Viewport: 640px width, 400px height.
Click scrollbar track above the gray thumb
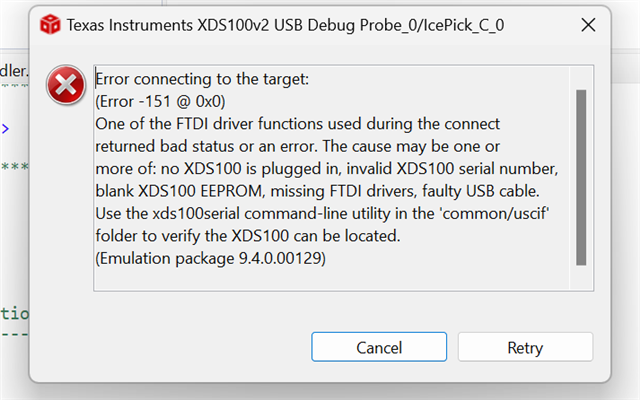click(x=581, y=78)
